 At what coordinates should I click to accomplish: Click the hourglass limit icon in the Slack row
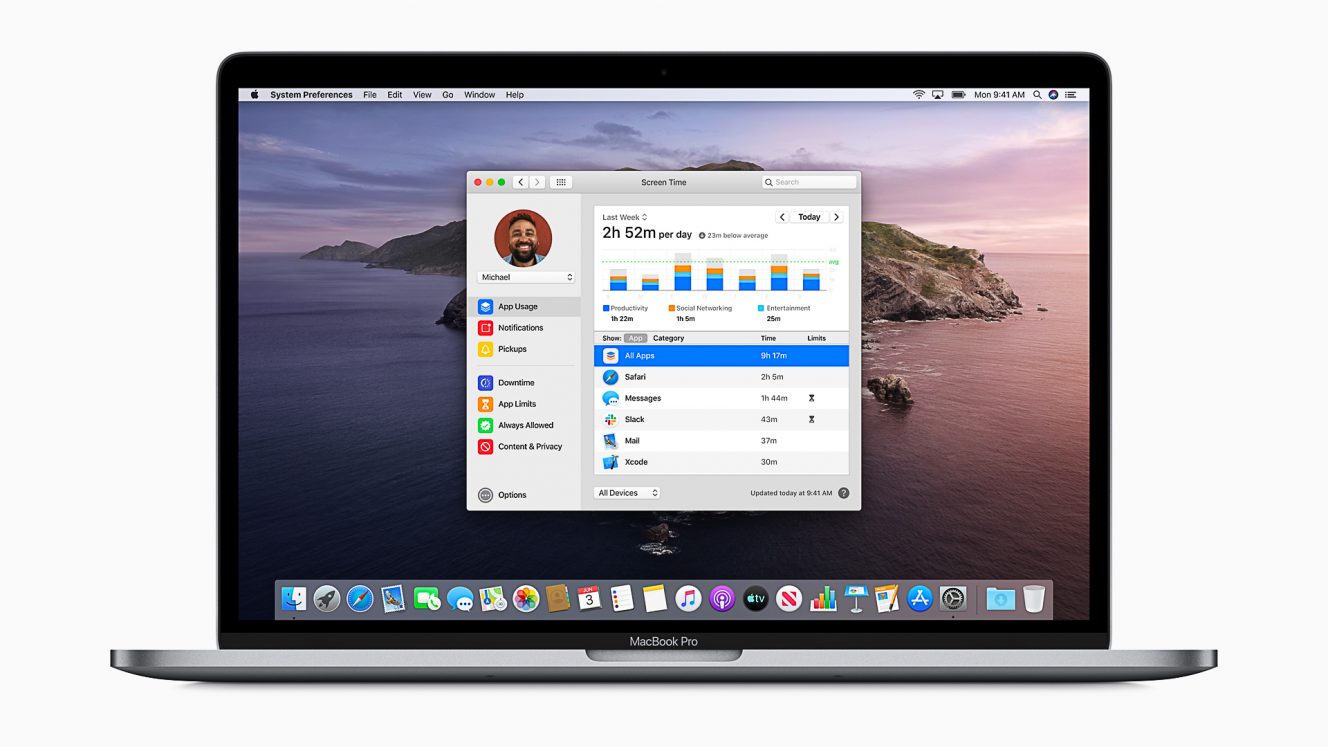[x=811, y=420]
